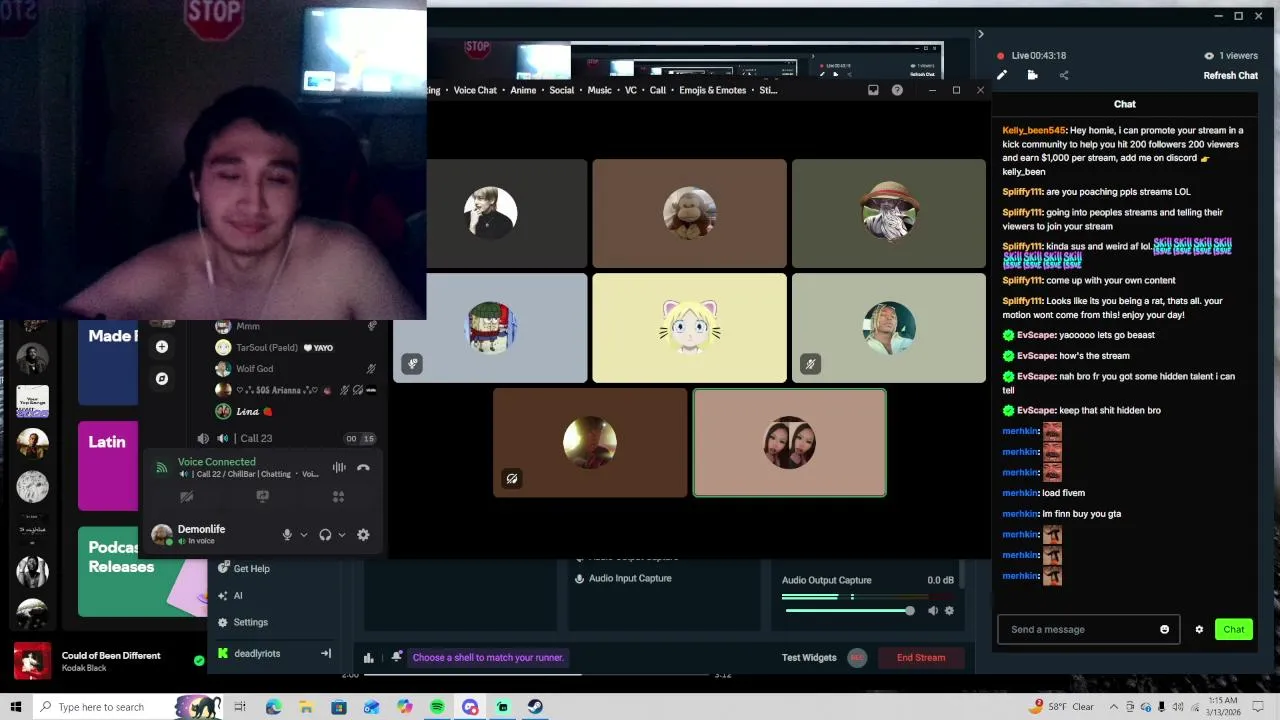
Task: Collapse the chat panel chevron
Action: tap(980, 34)
